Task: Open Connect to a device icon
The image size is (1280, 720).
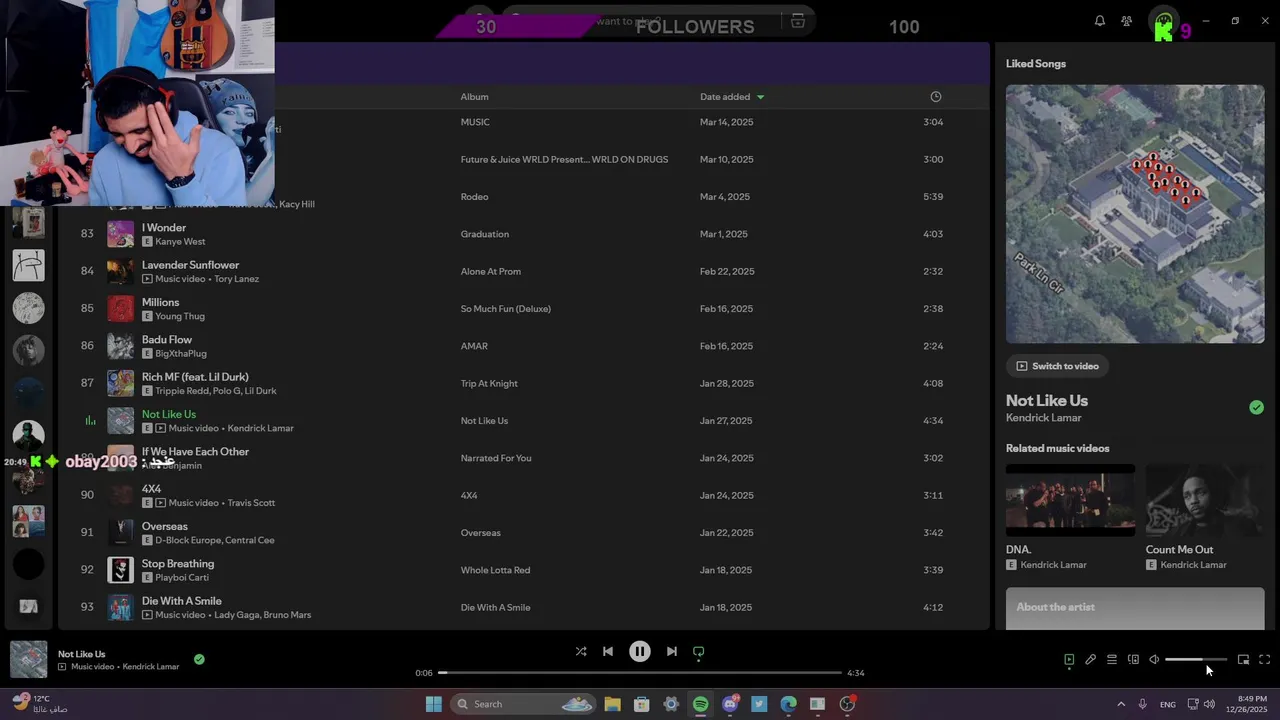Action: pyautogui.click(x=1133, y=660)
